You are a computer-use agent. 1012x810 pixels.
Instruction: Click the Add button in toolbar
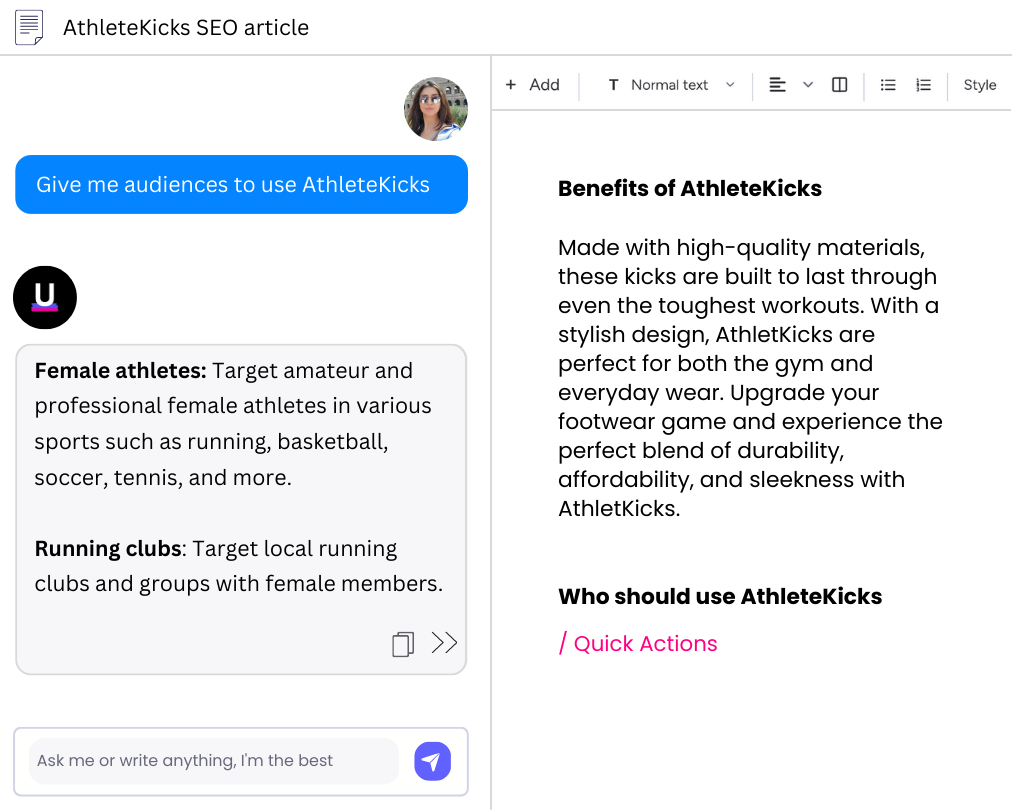click(533, 85)
